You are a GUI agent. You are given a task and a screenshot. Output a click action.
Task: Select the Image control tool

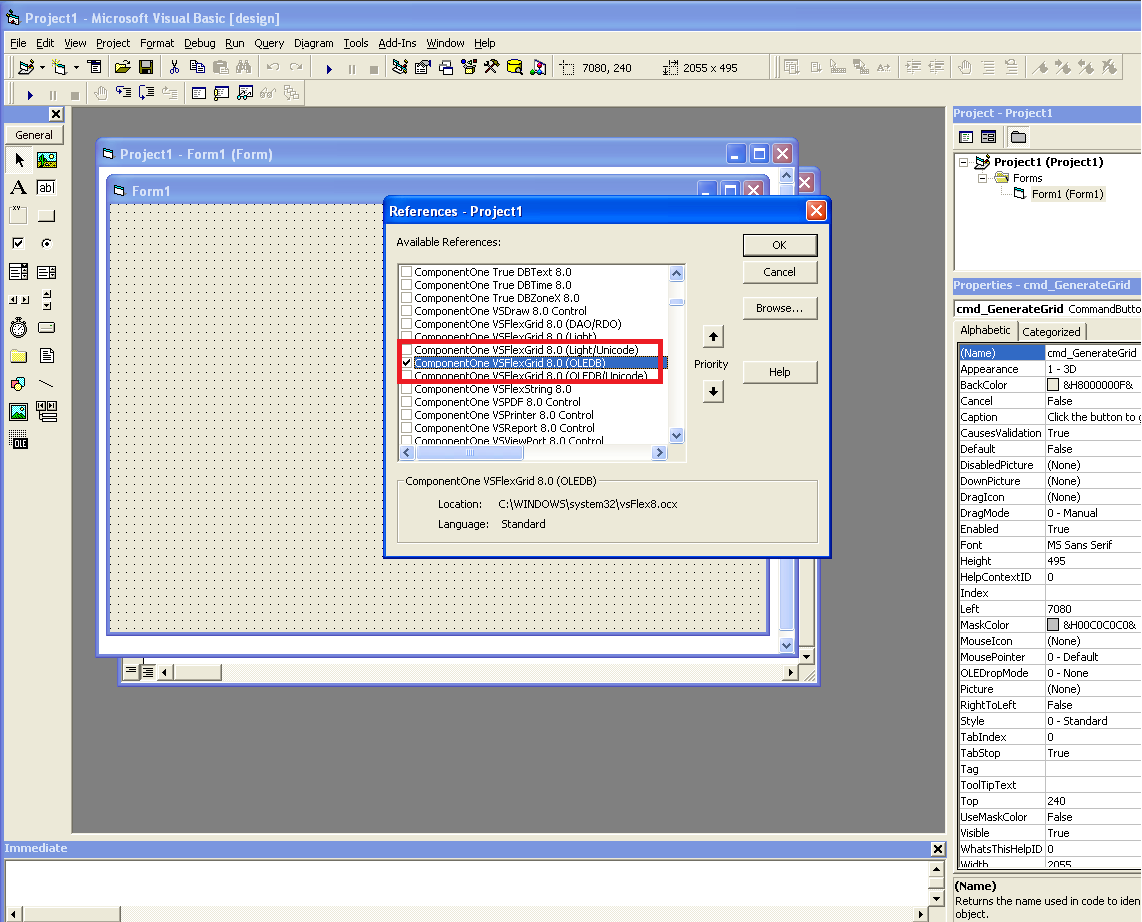point(19,411)
